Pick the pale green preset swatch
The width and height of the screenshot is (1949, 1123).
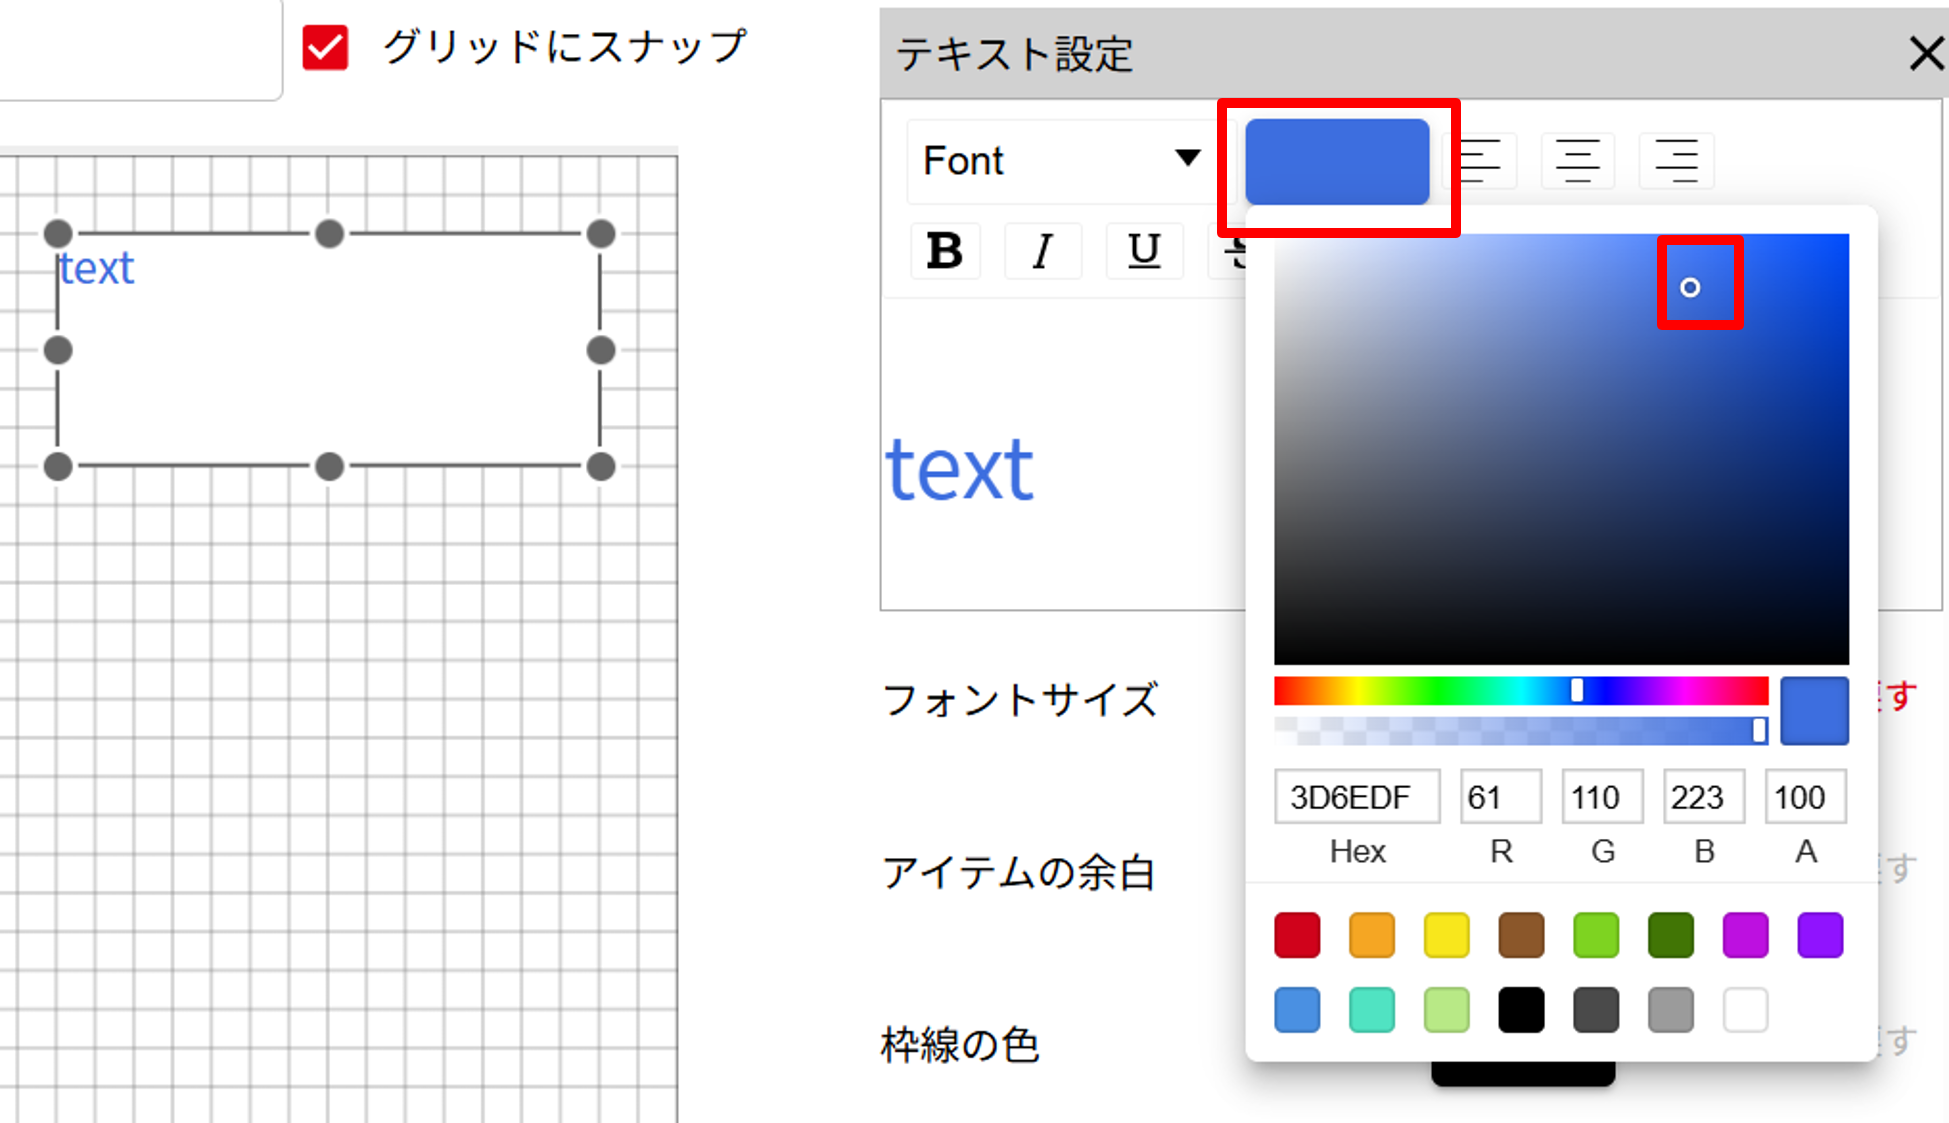[x=1447, y=1010]
